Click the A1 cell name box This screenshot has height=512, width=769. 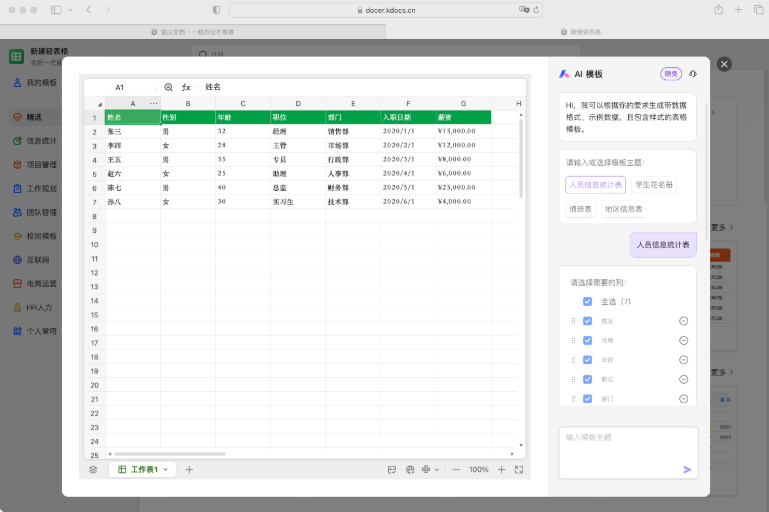[120, 87]
